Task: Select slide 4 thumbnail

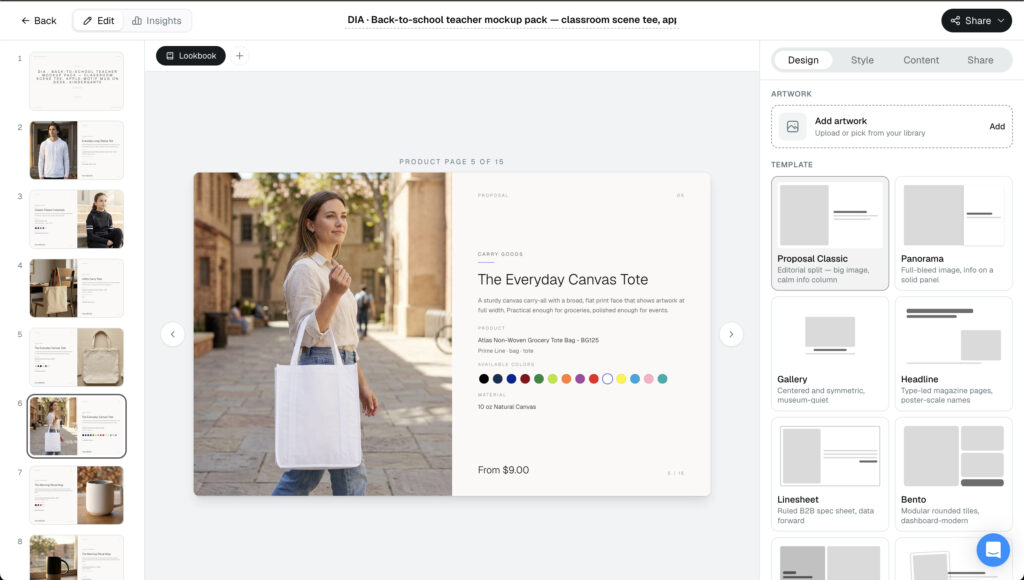Action: click(76, 288)
